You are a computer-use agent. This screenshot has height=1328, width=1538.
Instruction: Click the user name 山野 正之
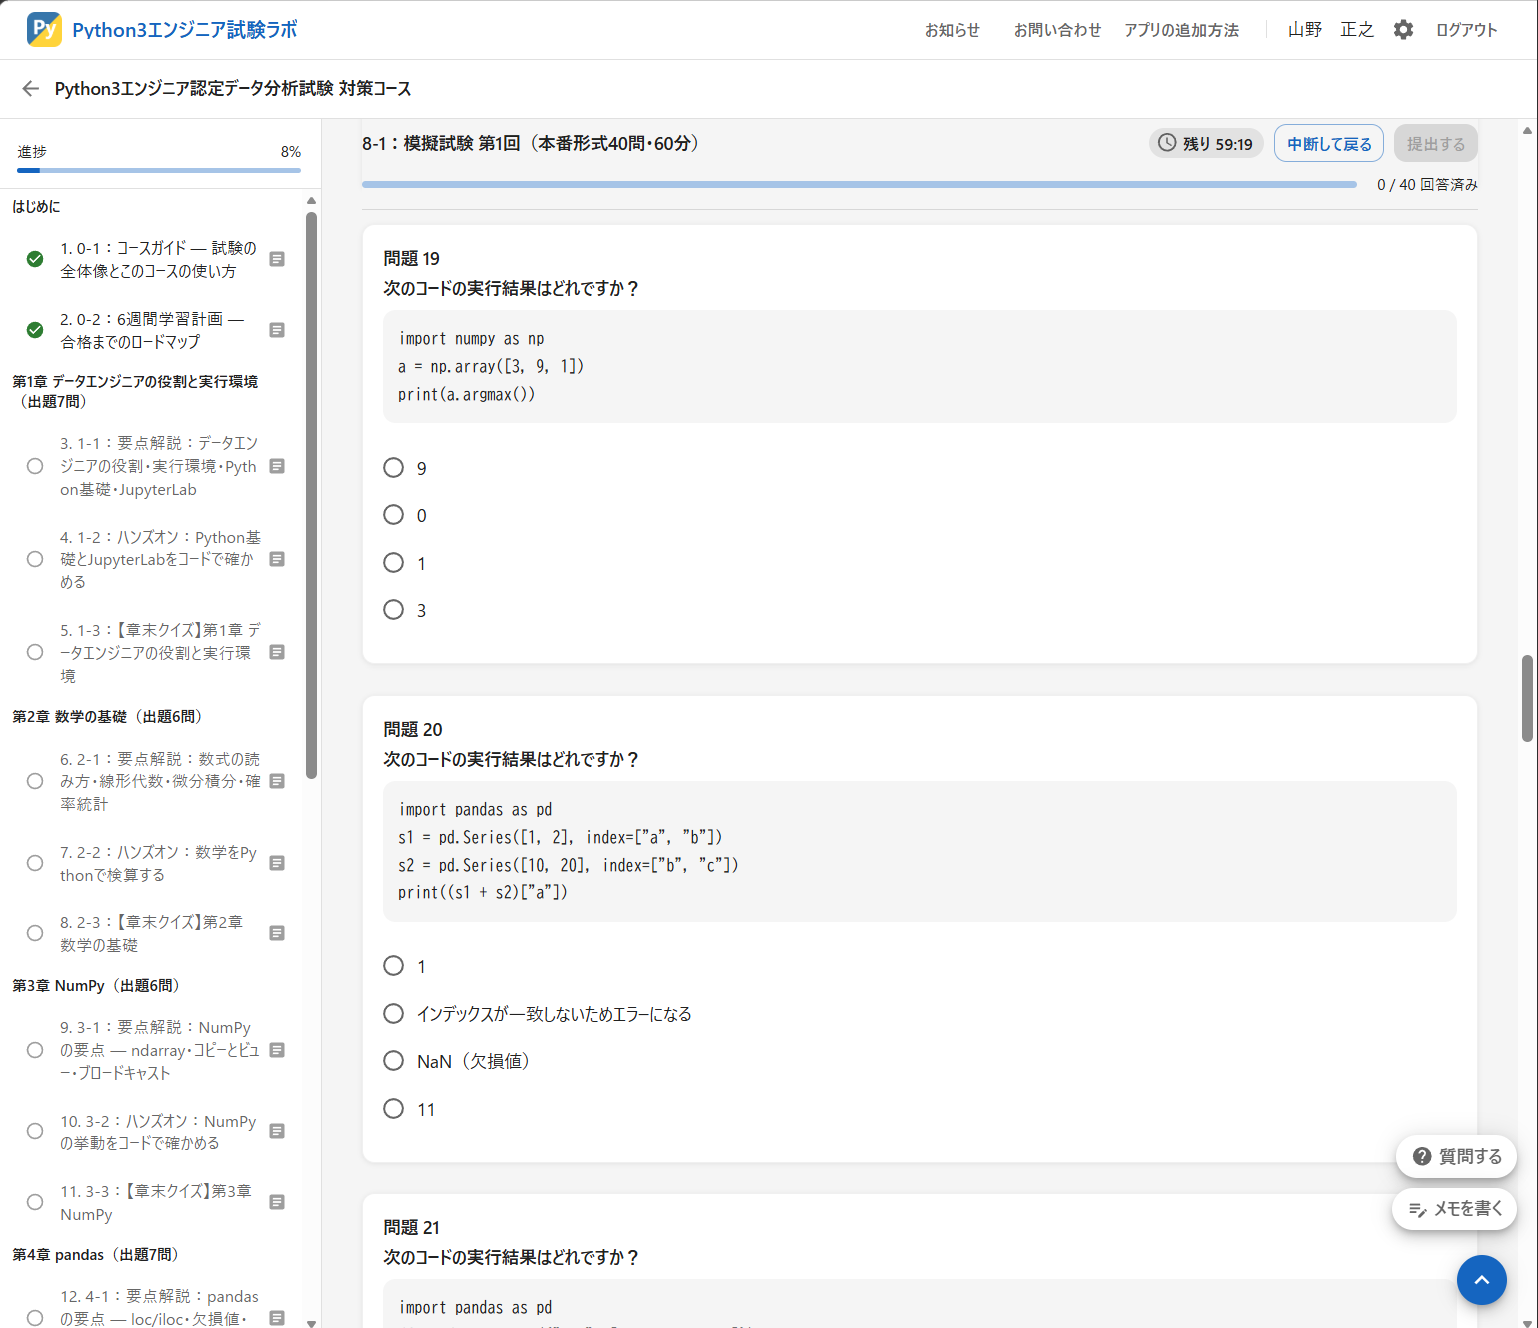click(x=1330, y=30)
